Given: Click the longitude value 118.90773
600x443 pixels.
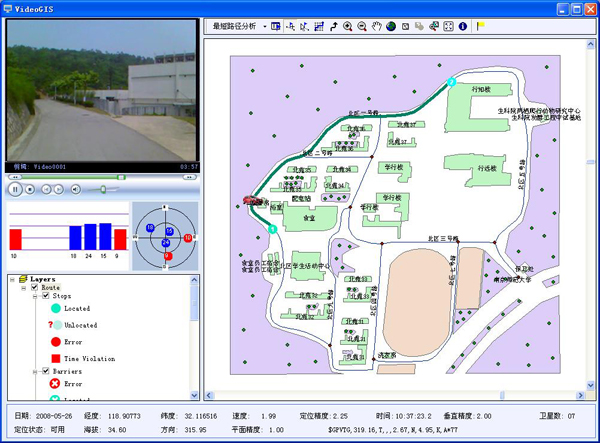Looking at the screenshot, I should click(x=124, y=416).
